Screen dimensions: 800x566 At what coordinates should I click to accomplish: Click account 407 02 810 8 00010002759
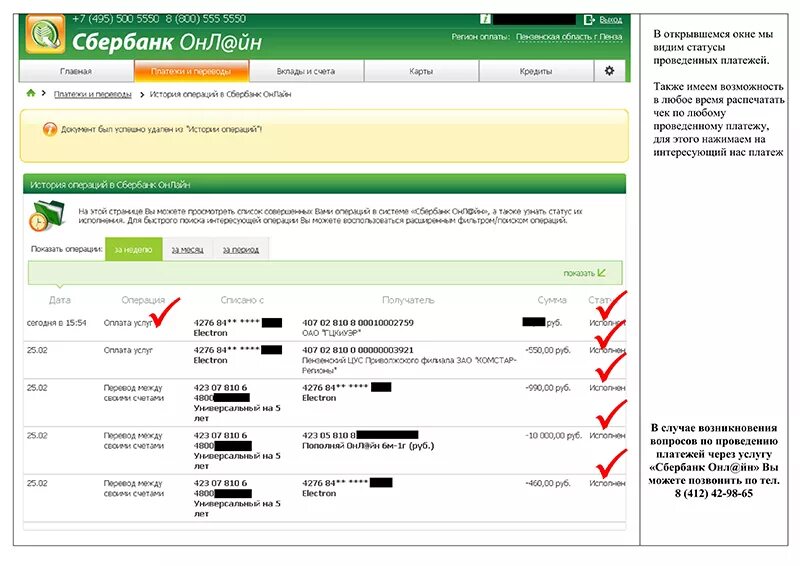[358, 323]
